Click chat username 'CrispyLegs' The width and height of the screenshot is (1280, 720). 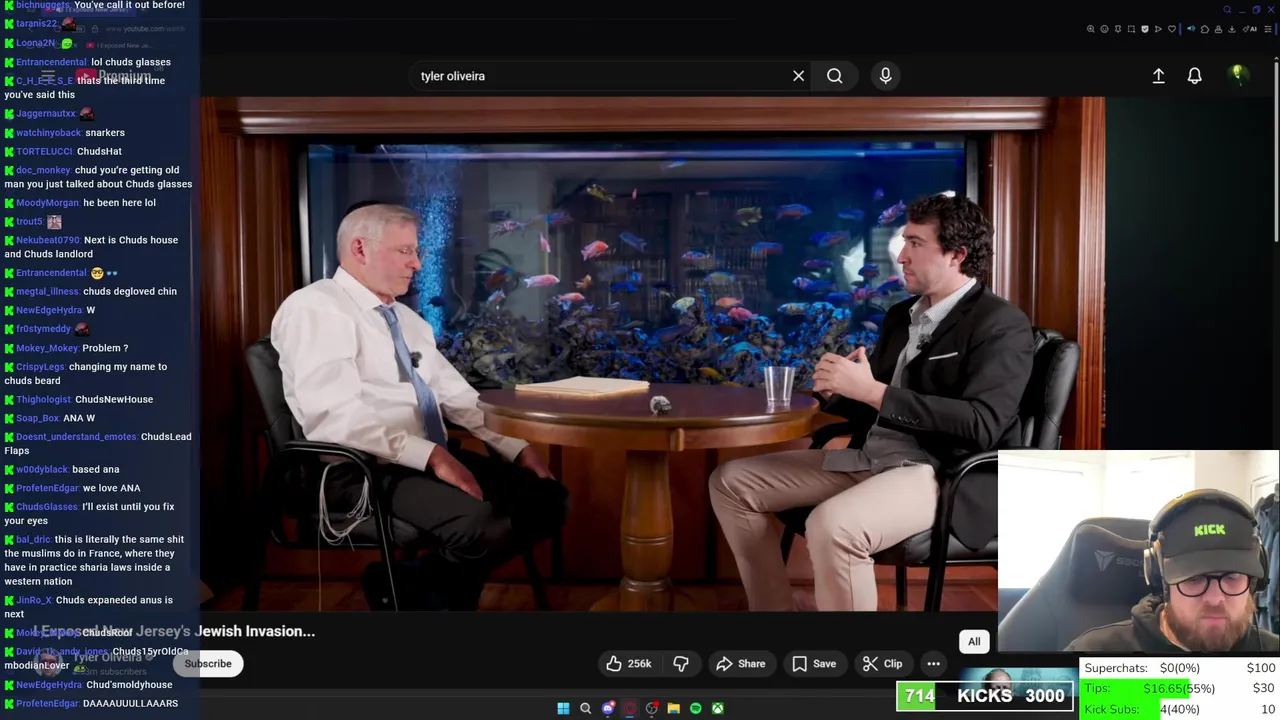(x=40, y=367)
